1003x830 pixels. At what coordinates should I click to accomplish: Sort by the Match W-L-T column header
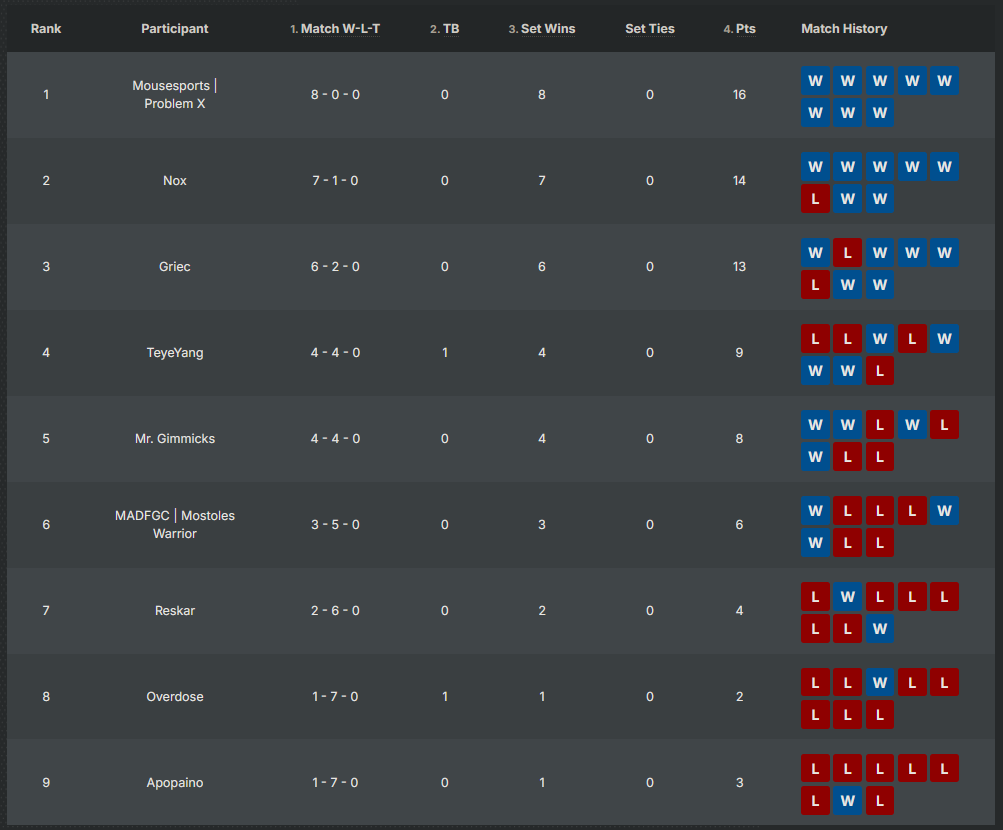click(x=340, y=29)
